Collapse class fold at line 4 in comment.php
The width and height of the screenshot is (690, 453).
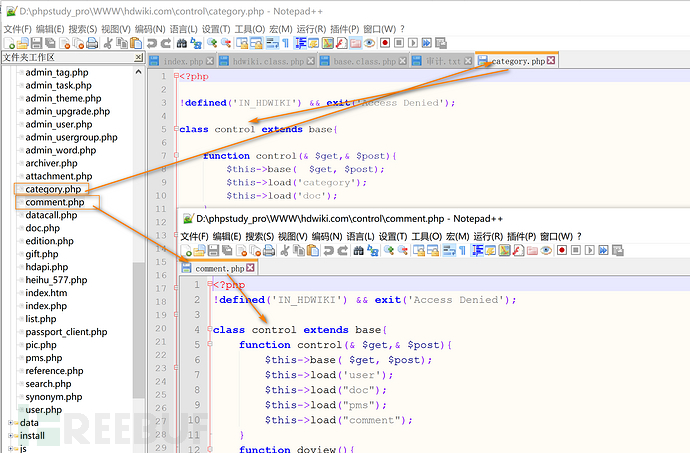(210, 330)
